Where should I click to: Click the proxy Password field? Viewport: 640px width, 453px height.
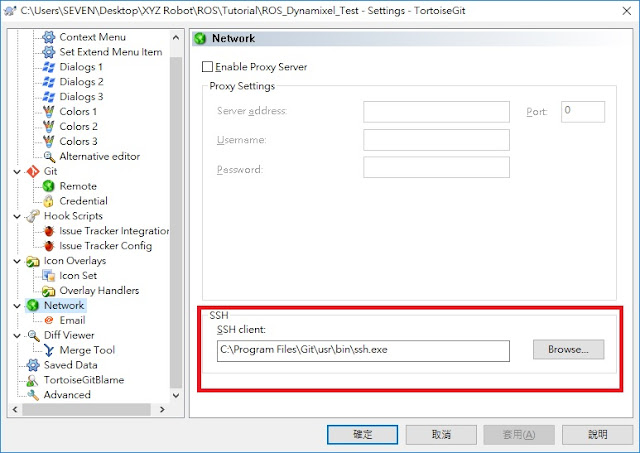coord(436,167)
